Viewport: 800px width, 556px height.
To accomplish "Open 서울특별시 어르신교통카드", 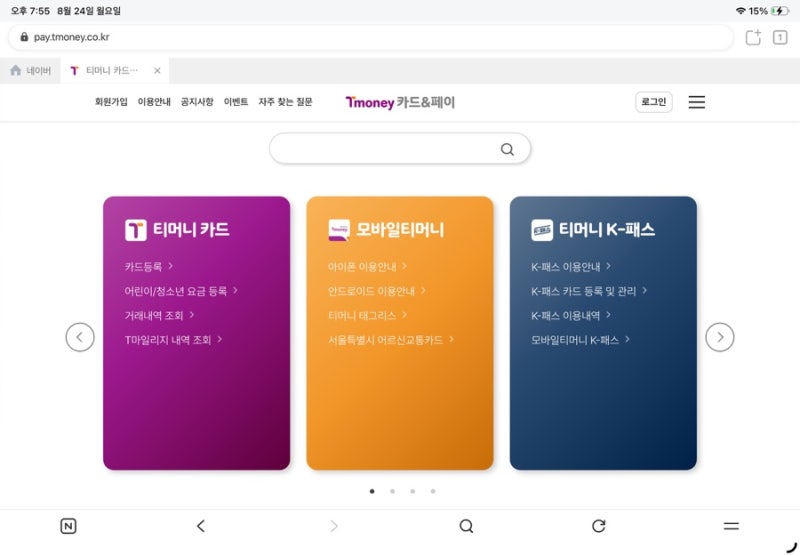I will coord(391,340).
